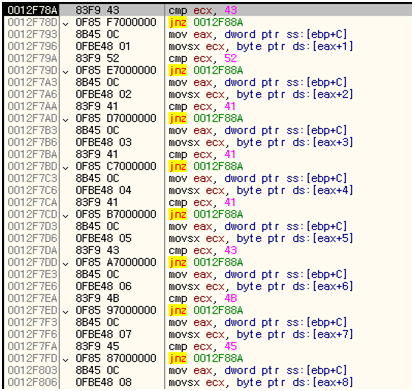Click jump arrow on row 0012F7BD
Screen dimensions: 414x391
[66, 167]
